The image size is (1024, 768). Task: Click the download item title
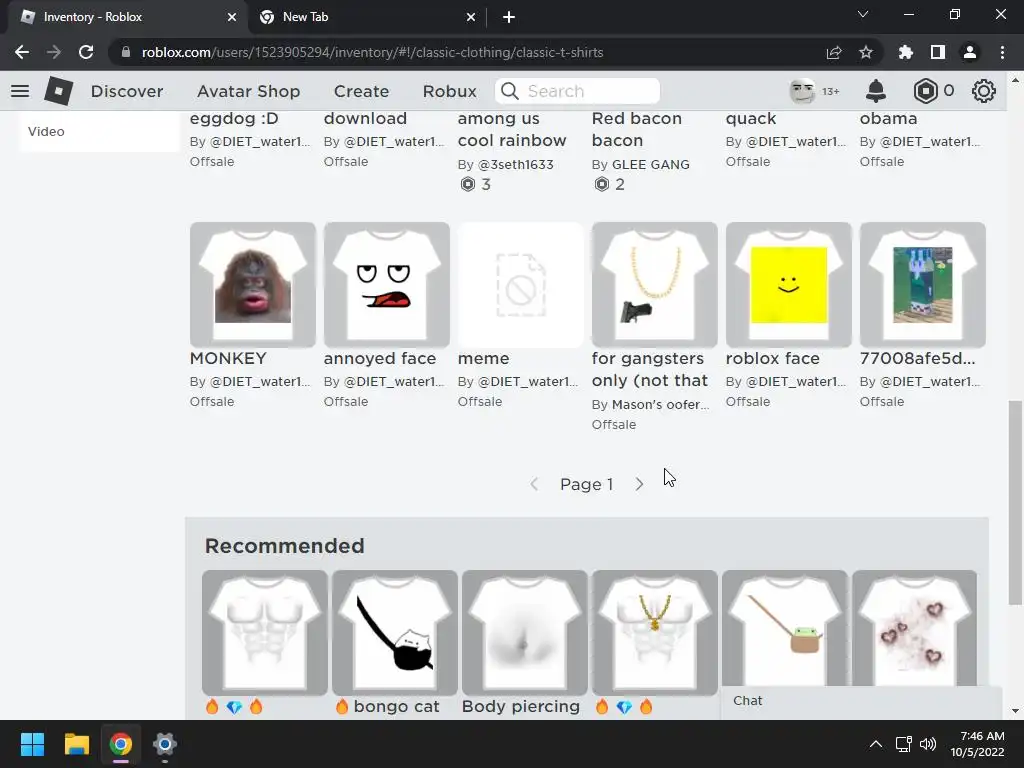tap(365, 119)
